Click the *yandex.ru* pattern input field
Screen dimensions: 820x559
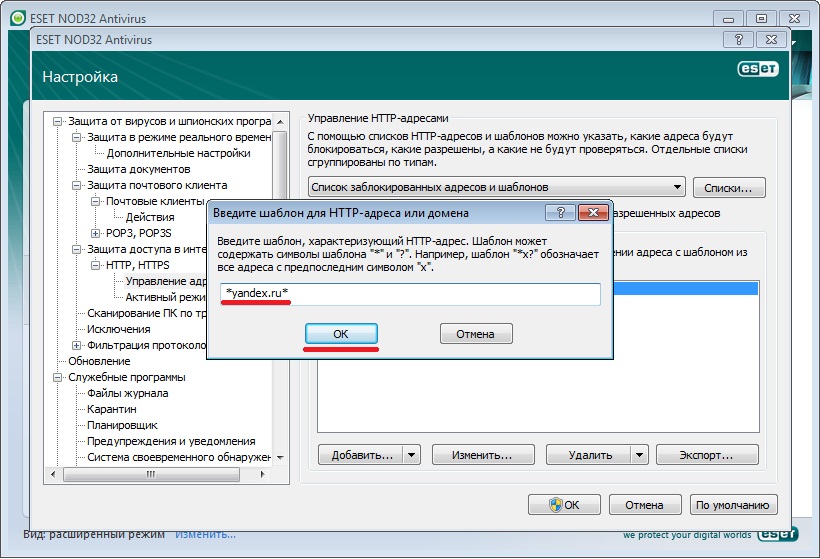[x=411, y=293]
